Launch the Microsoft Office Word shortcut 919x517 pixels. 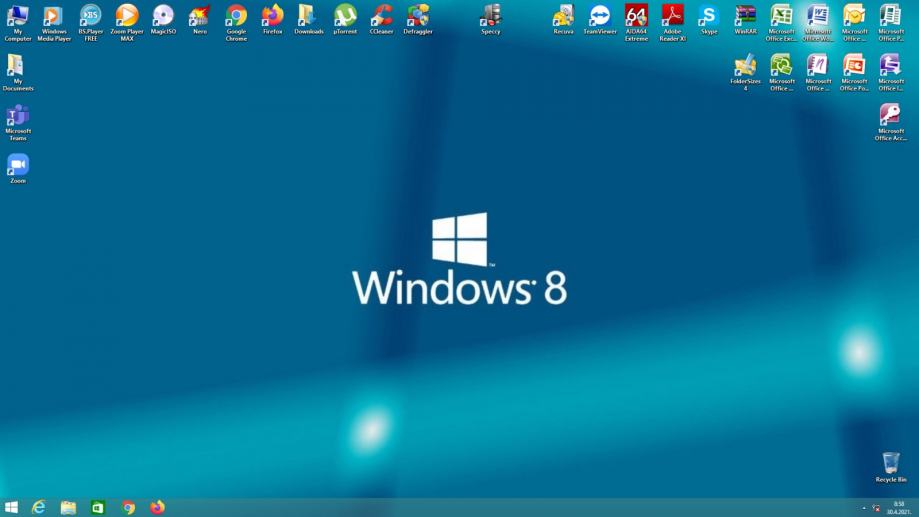click(x=818, y=23)
